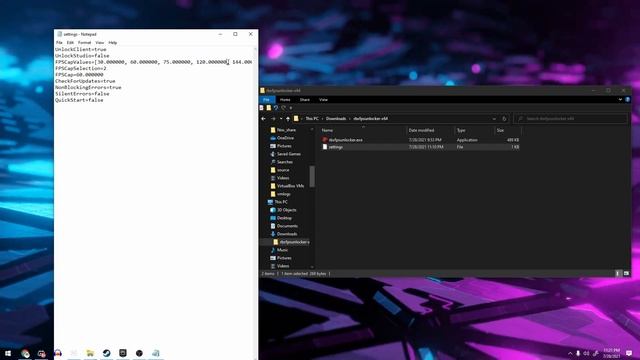Open the View ribbon tab in Explorer
Screen dimensions: 640x360
tap(323, 100)
